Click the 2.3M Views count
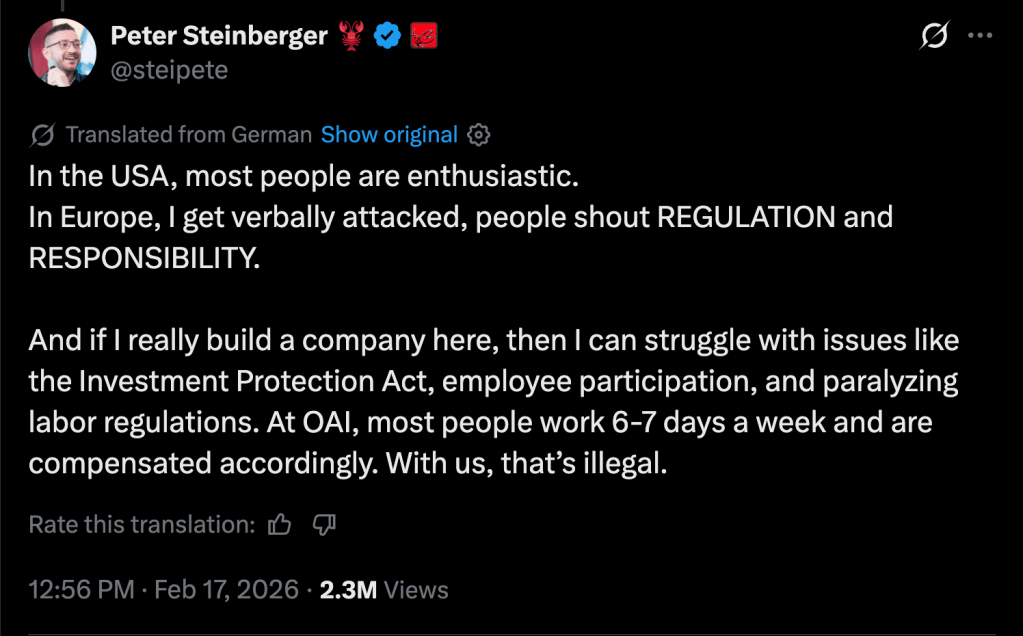The height and width of the screenshot is (636, 1023). [x=384, y=590]
